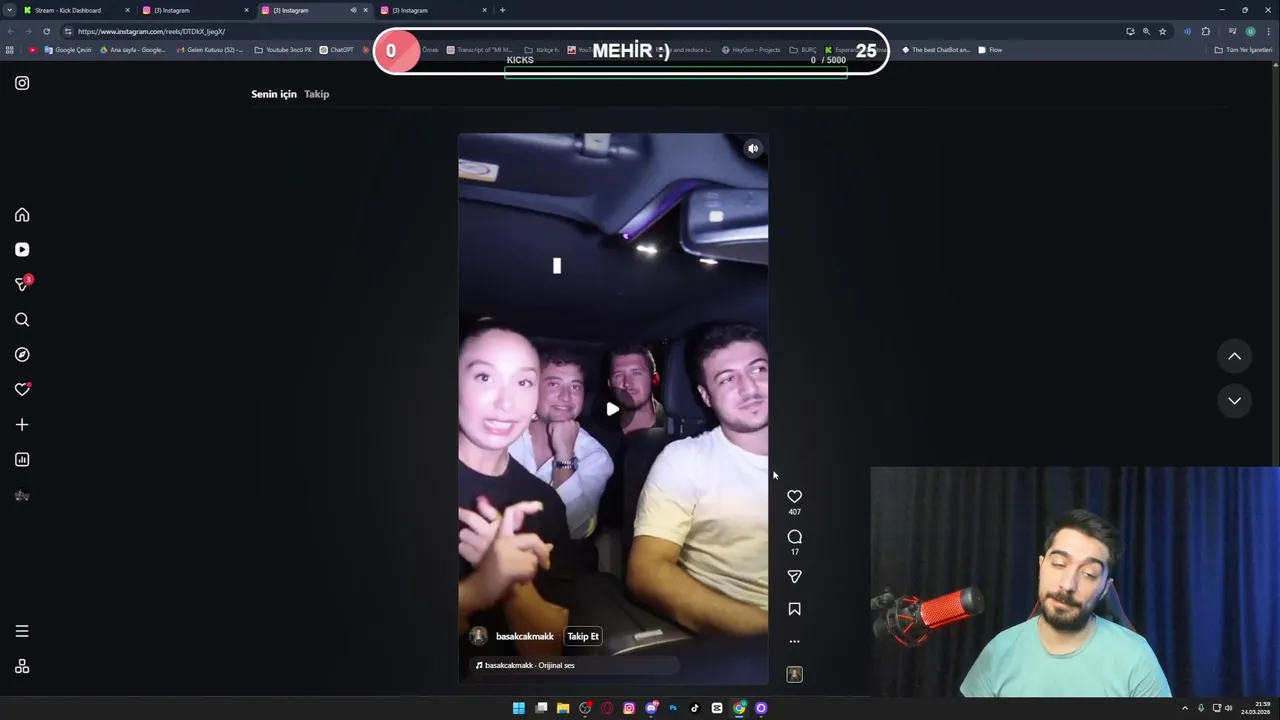Follow with the Takip Et button
1280x720 pixels.
click(x=583, y=637)
